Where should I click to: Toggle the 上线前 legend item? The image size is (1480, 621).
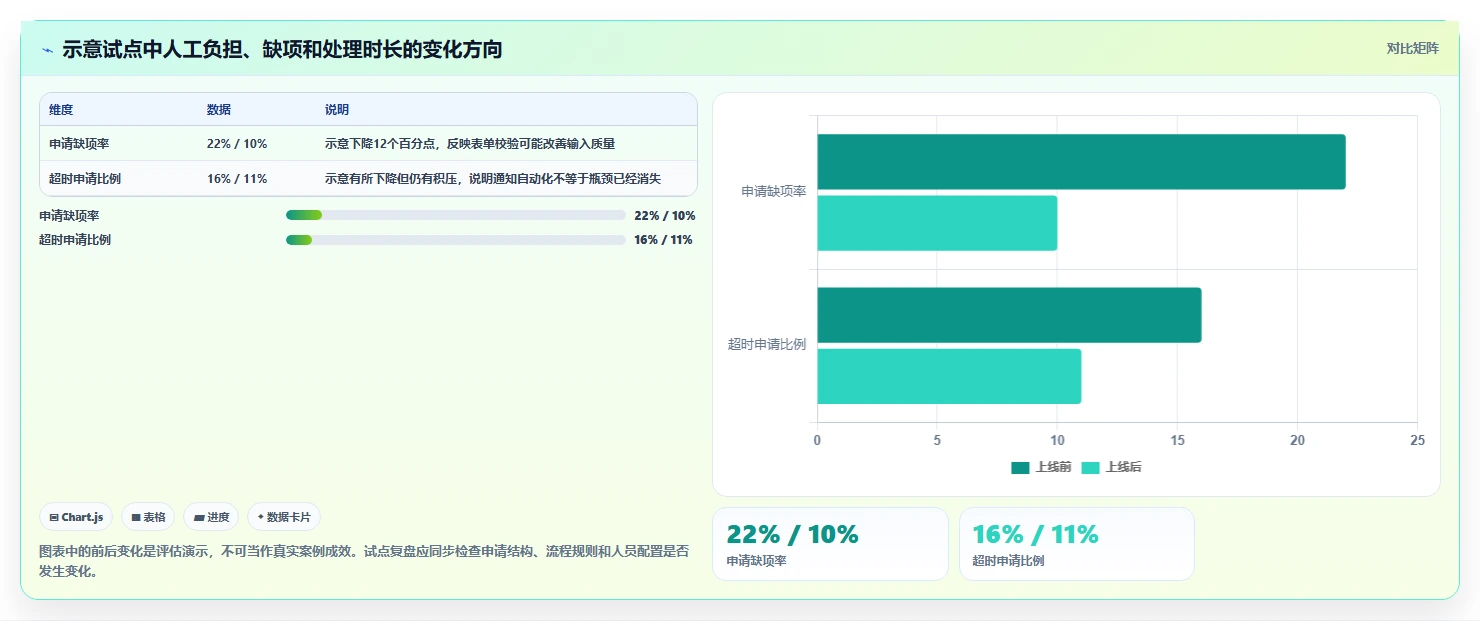pyautogui.click(x=1041, y=467)
